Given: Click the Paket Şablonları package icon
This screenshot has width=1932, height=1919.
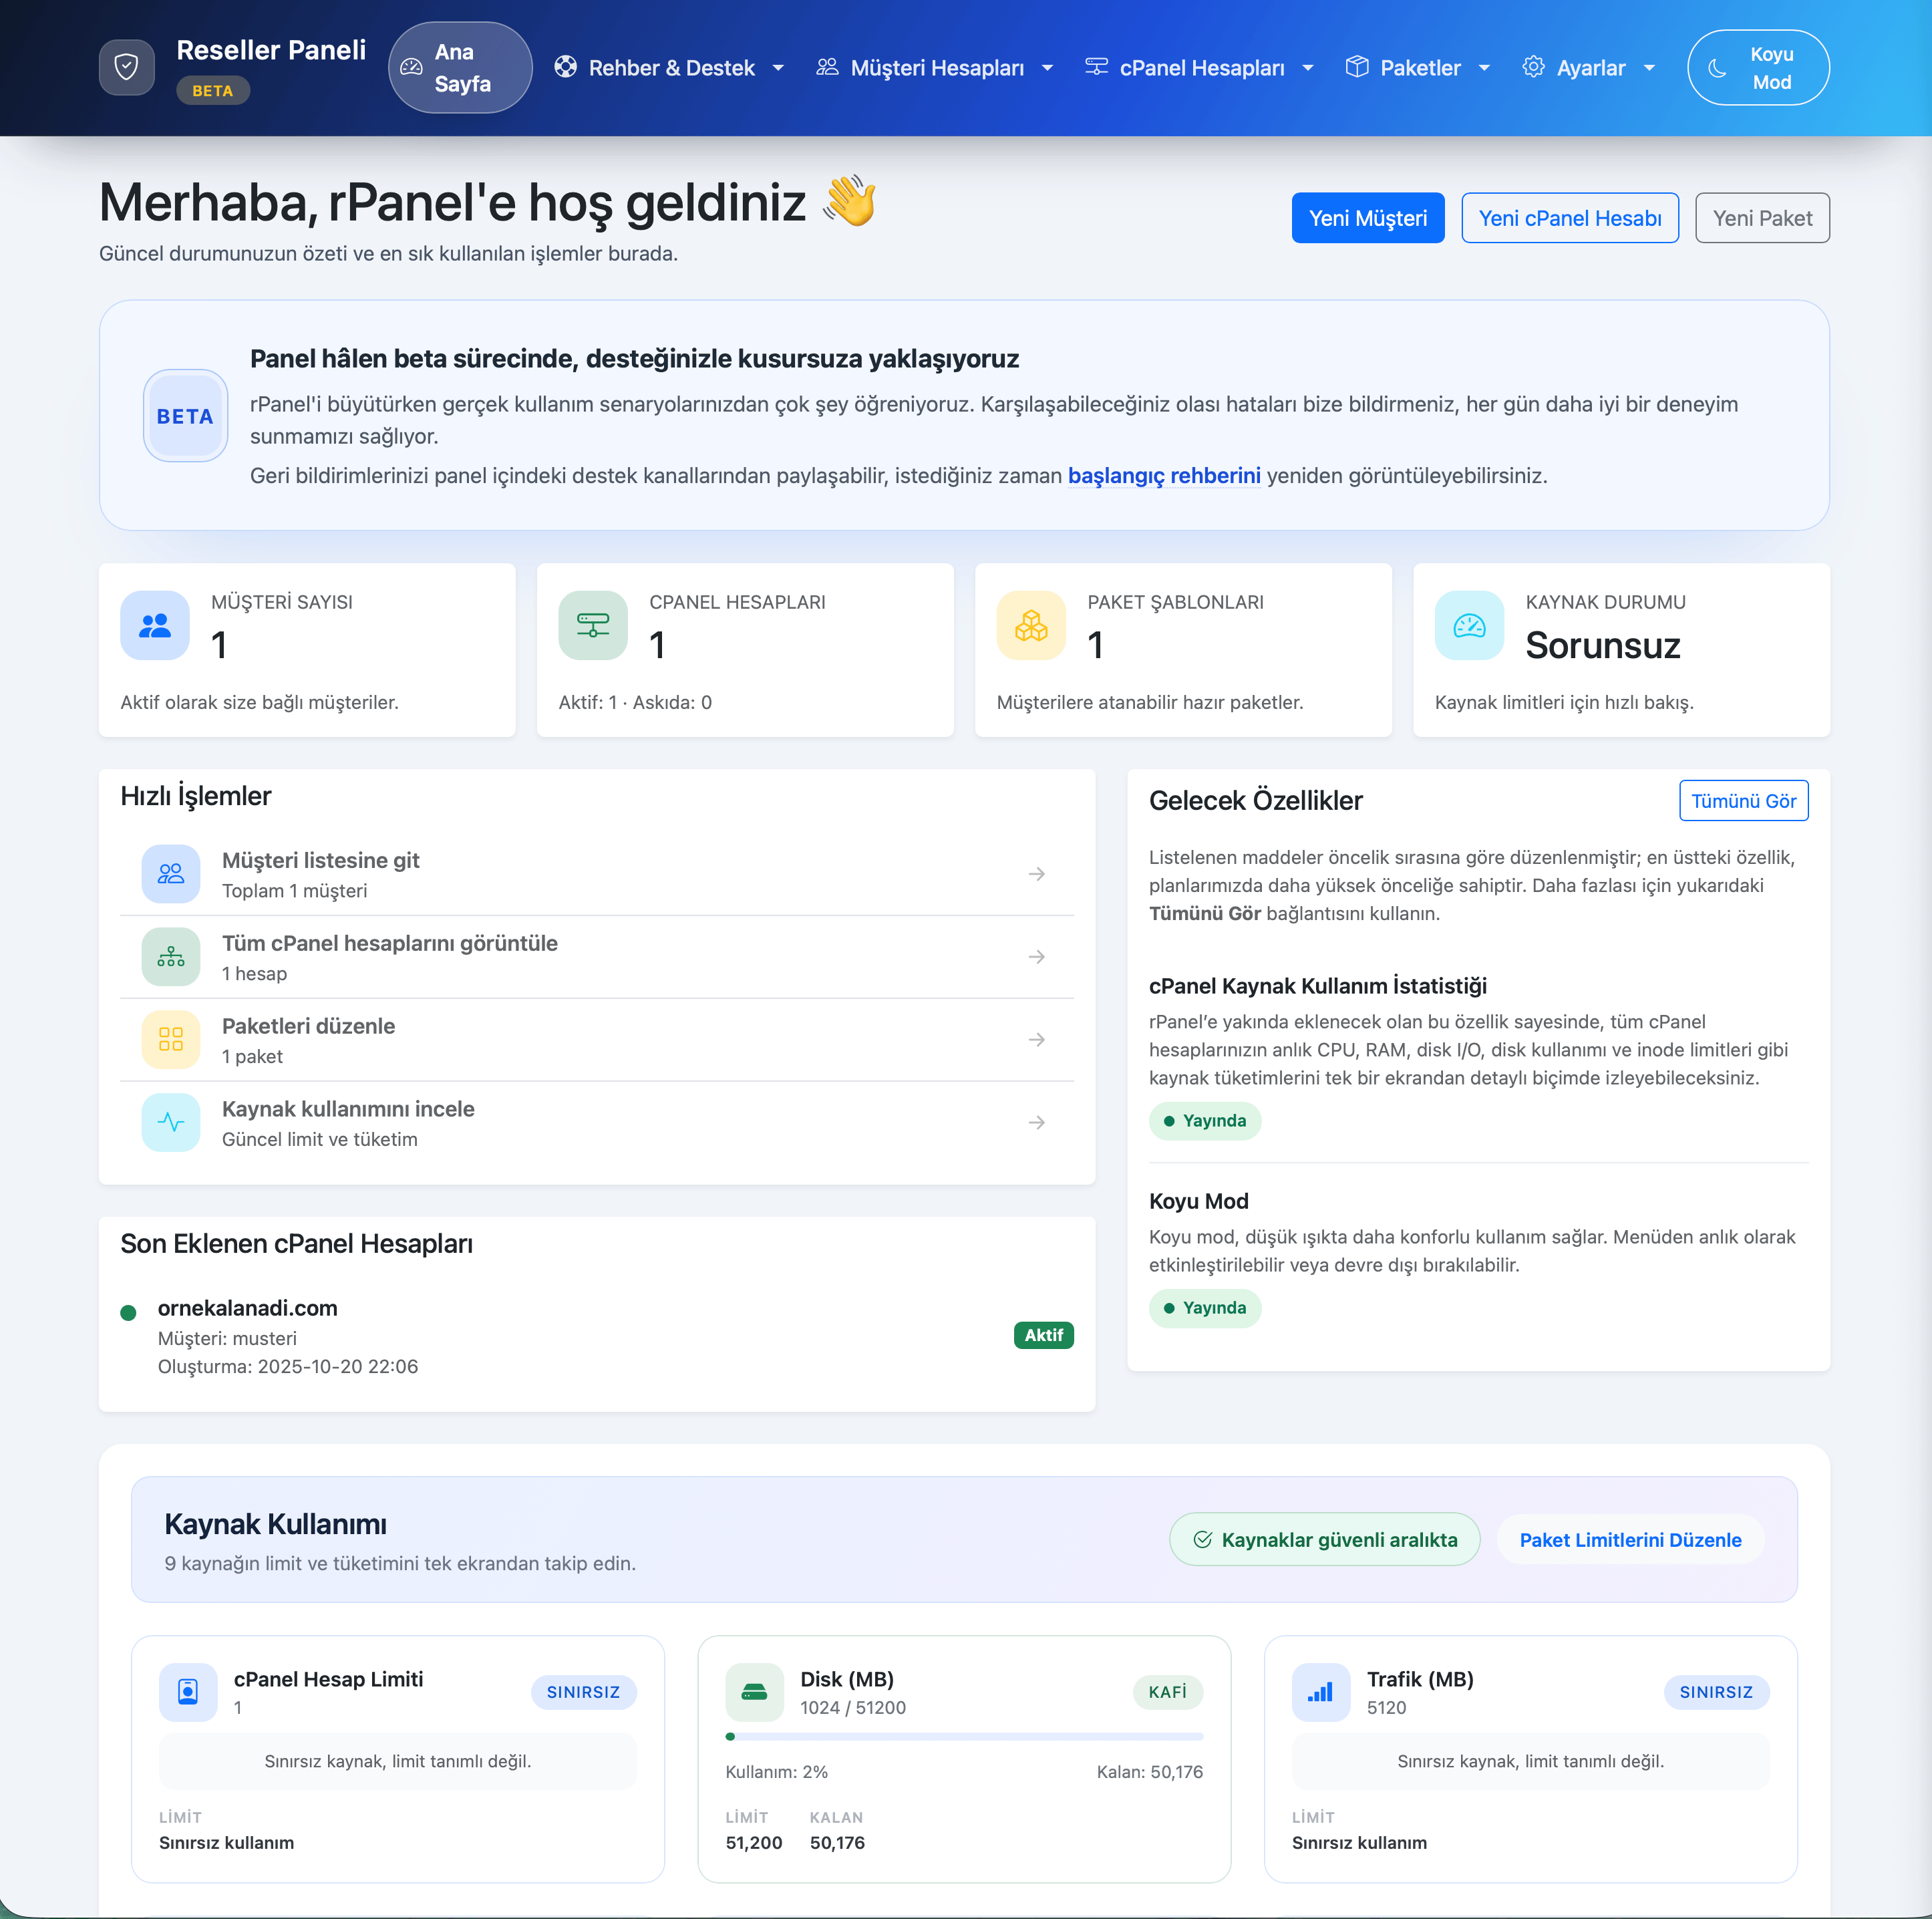Looking at the screenshot, I should click(1030, 625).
